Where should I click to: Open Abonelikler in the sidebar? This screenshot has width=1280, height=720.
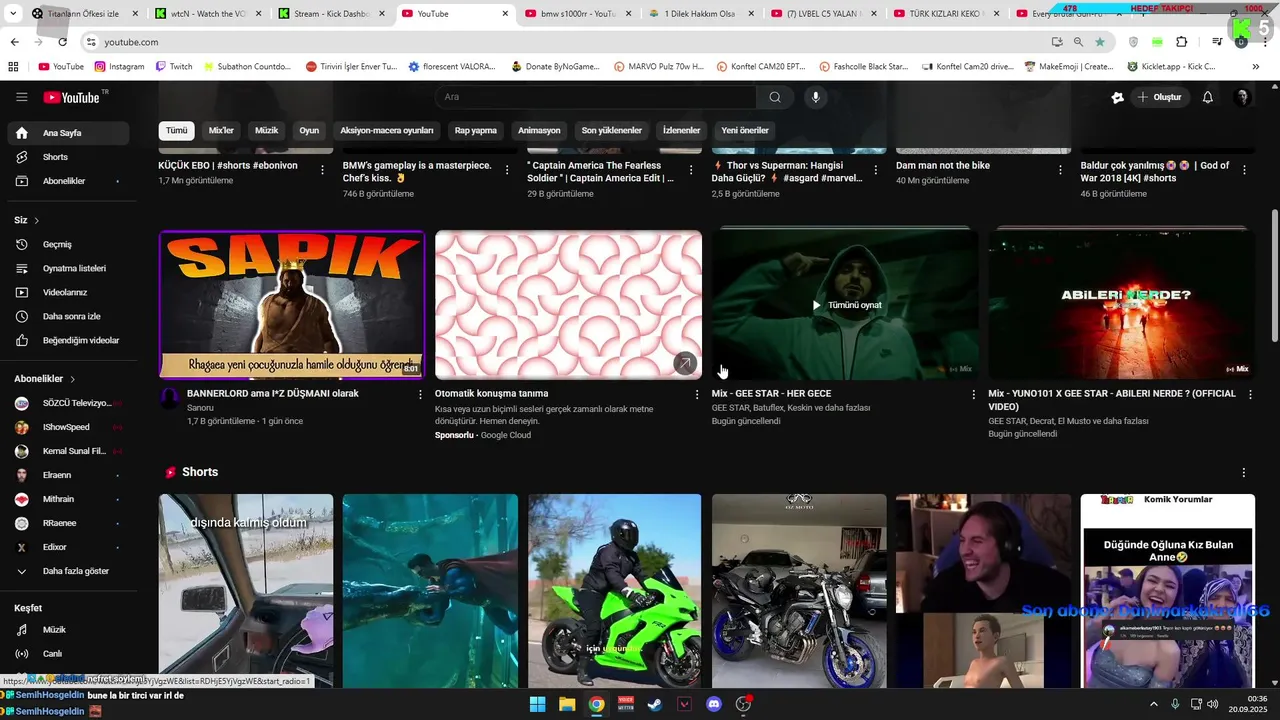(x=68, y=181)
